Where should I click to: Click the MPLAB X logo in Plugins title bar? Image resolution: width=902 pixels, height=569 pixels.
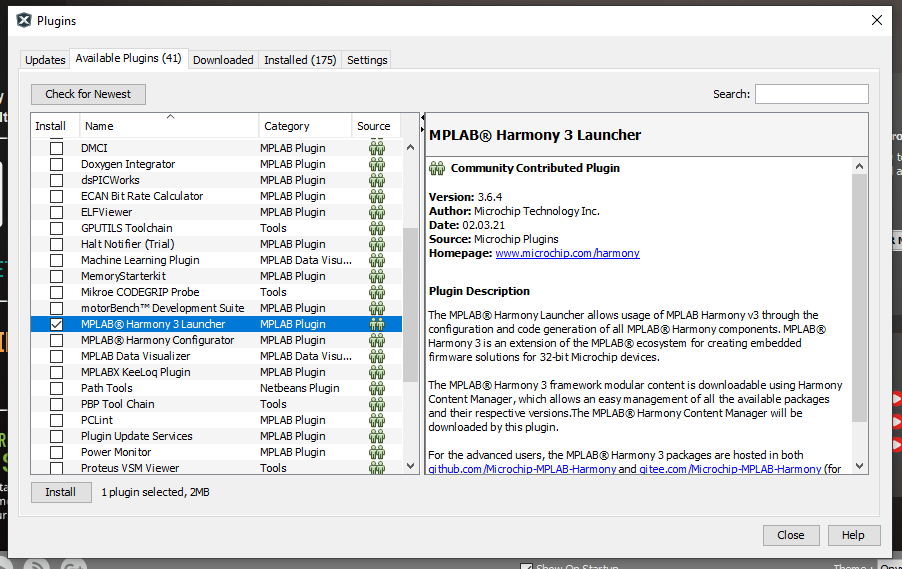coord(24,21)
